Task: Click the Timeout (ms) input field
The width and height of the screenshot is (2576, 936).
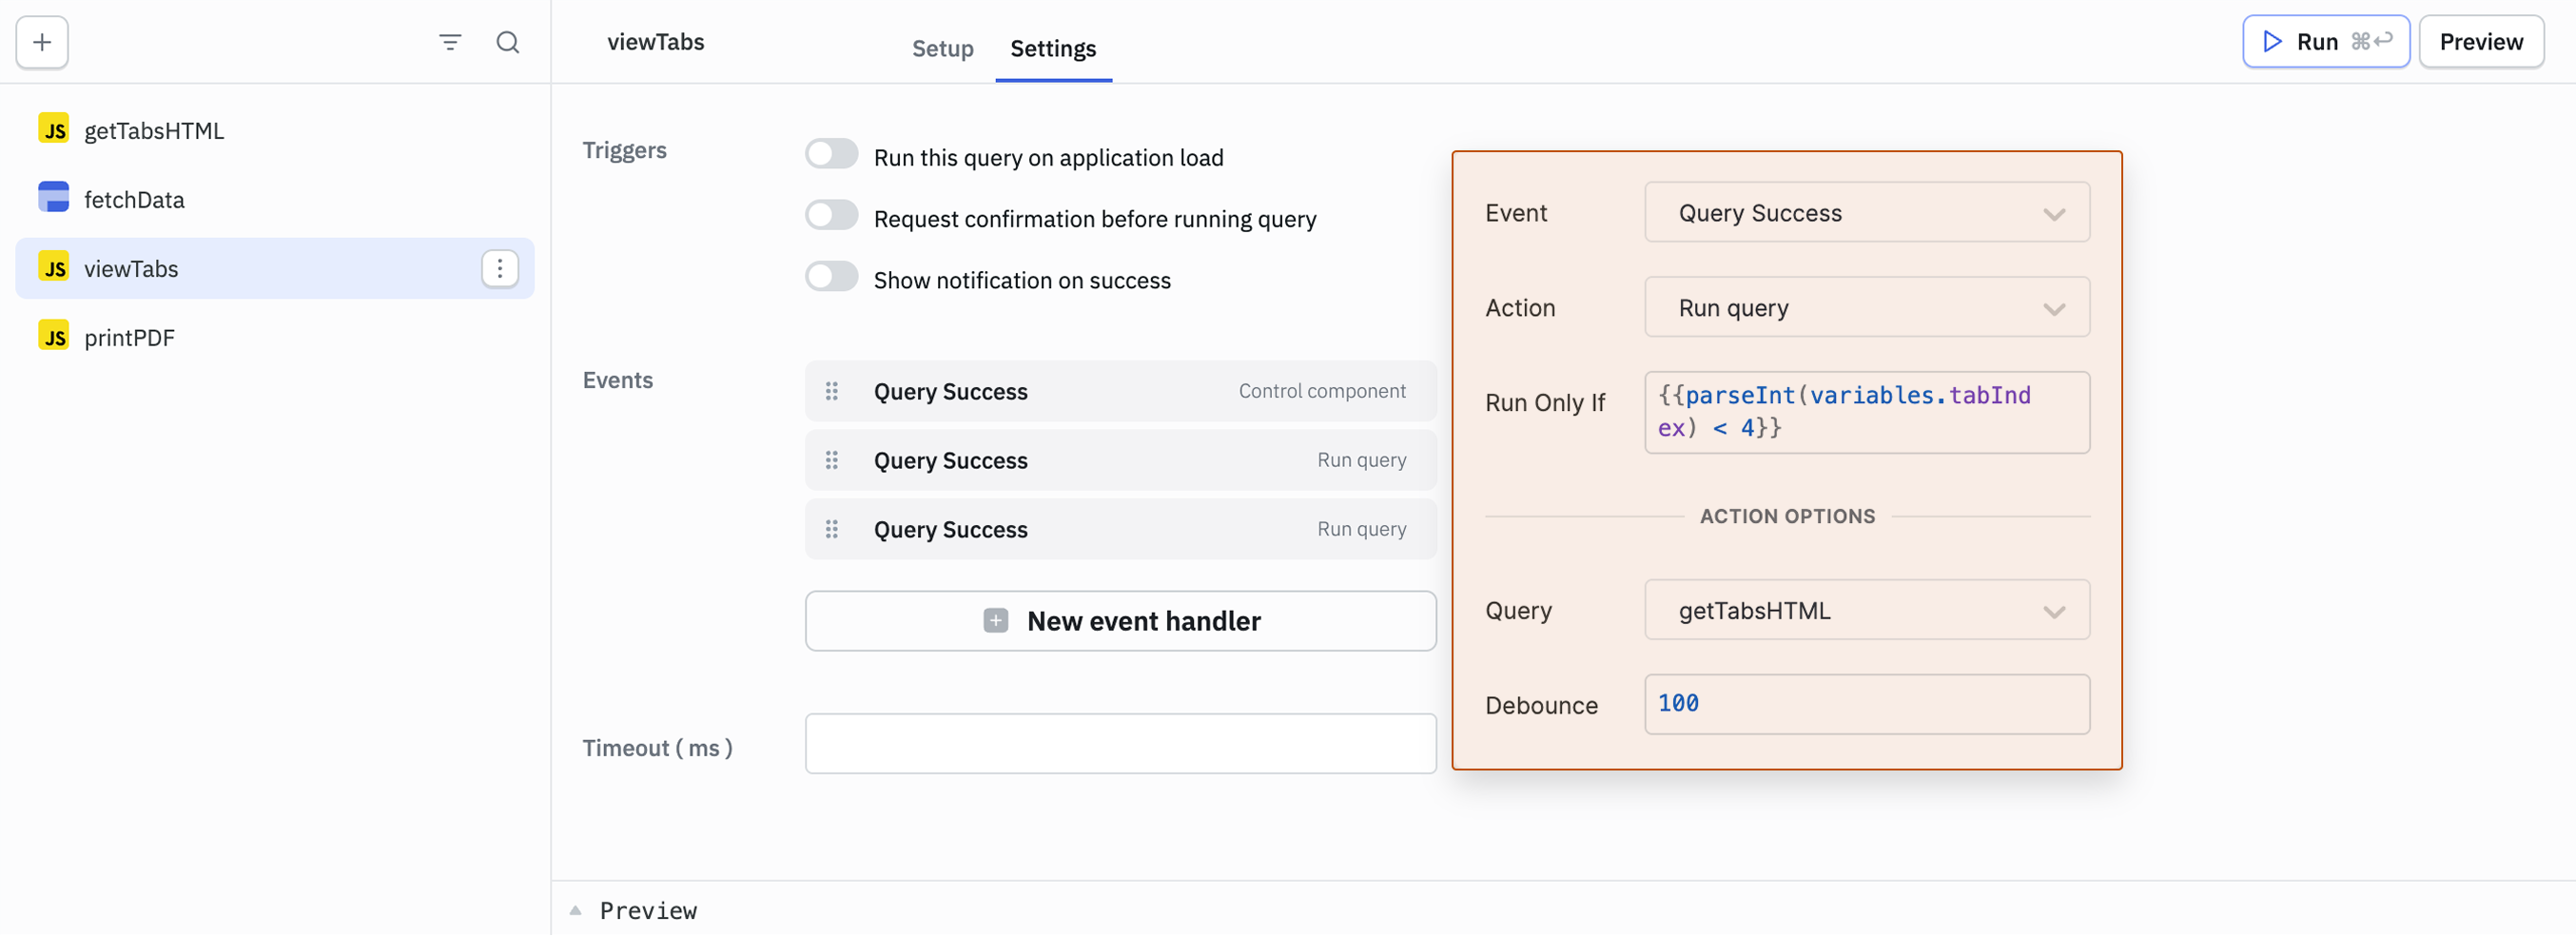Action: (1120, 744)
